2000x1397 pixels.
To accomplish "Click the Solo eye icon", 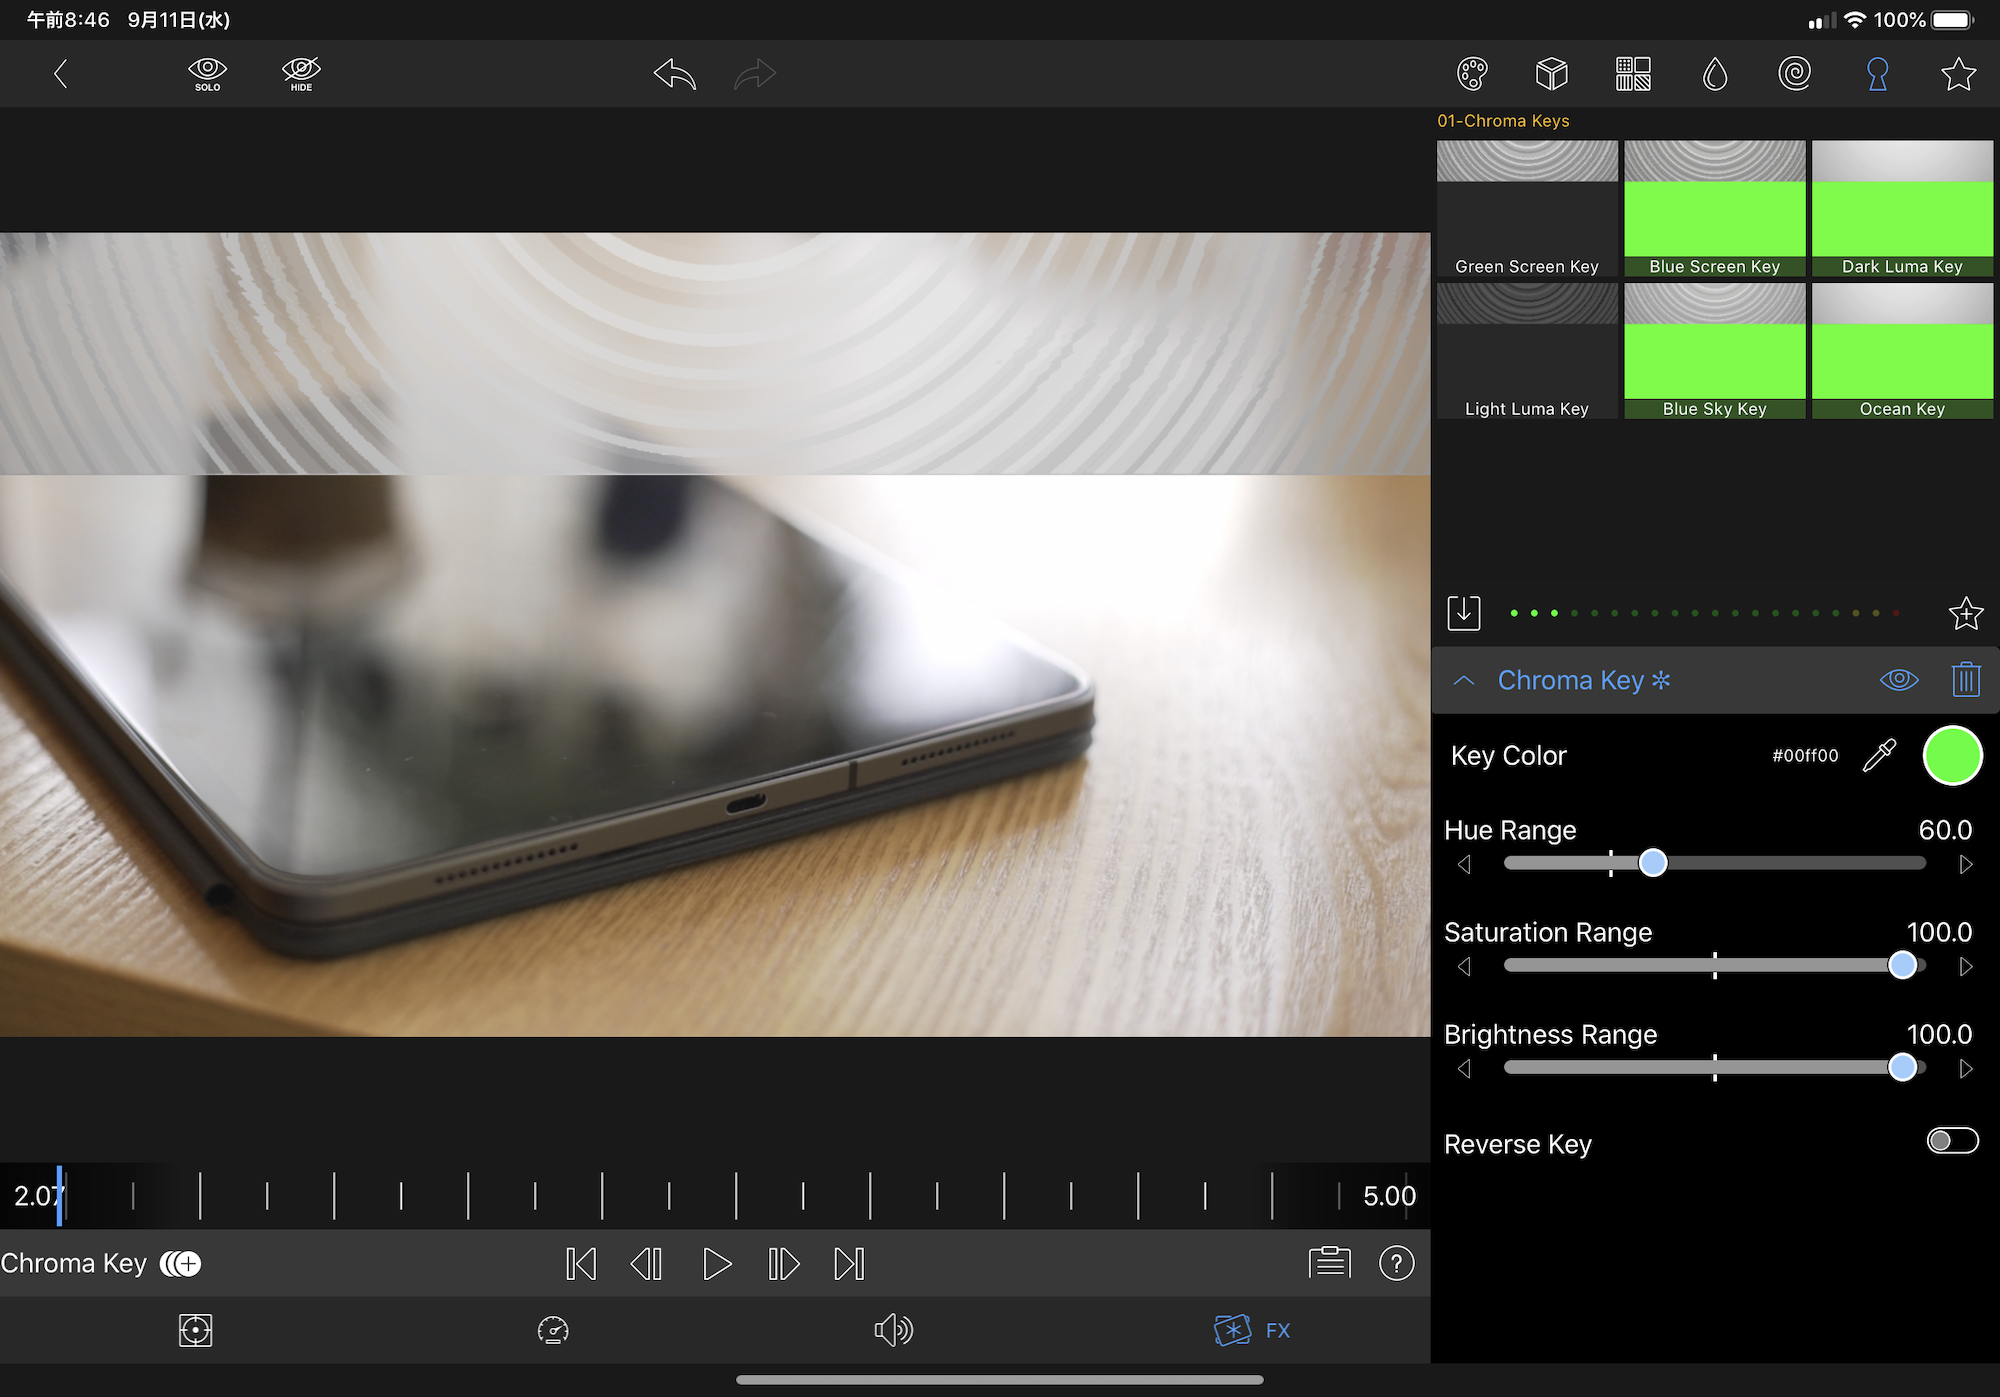I will 207,73.
